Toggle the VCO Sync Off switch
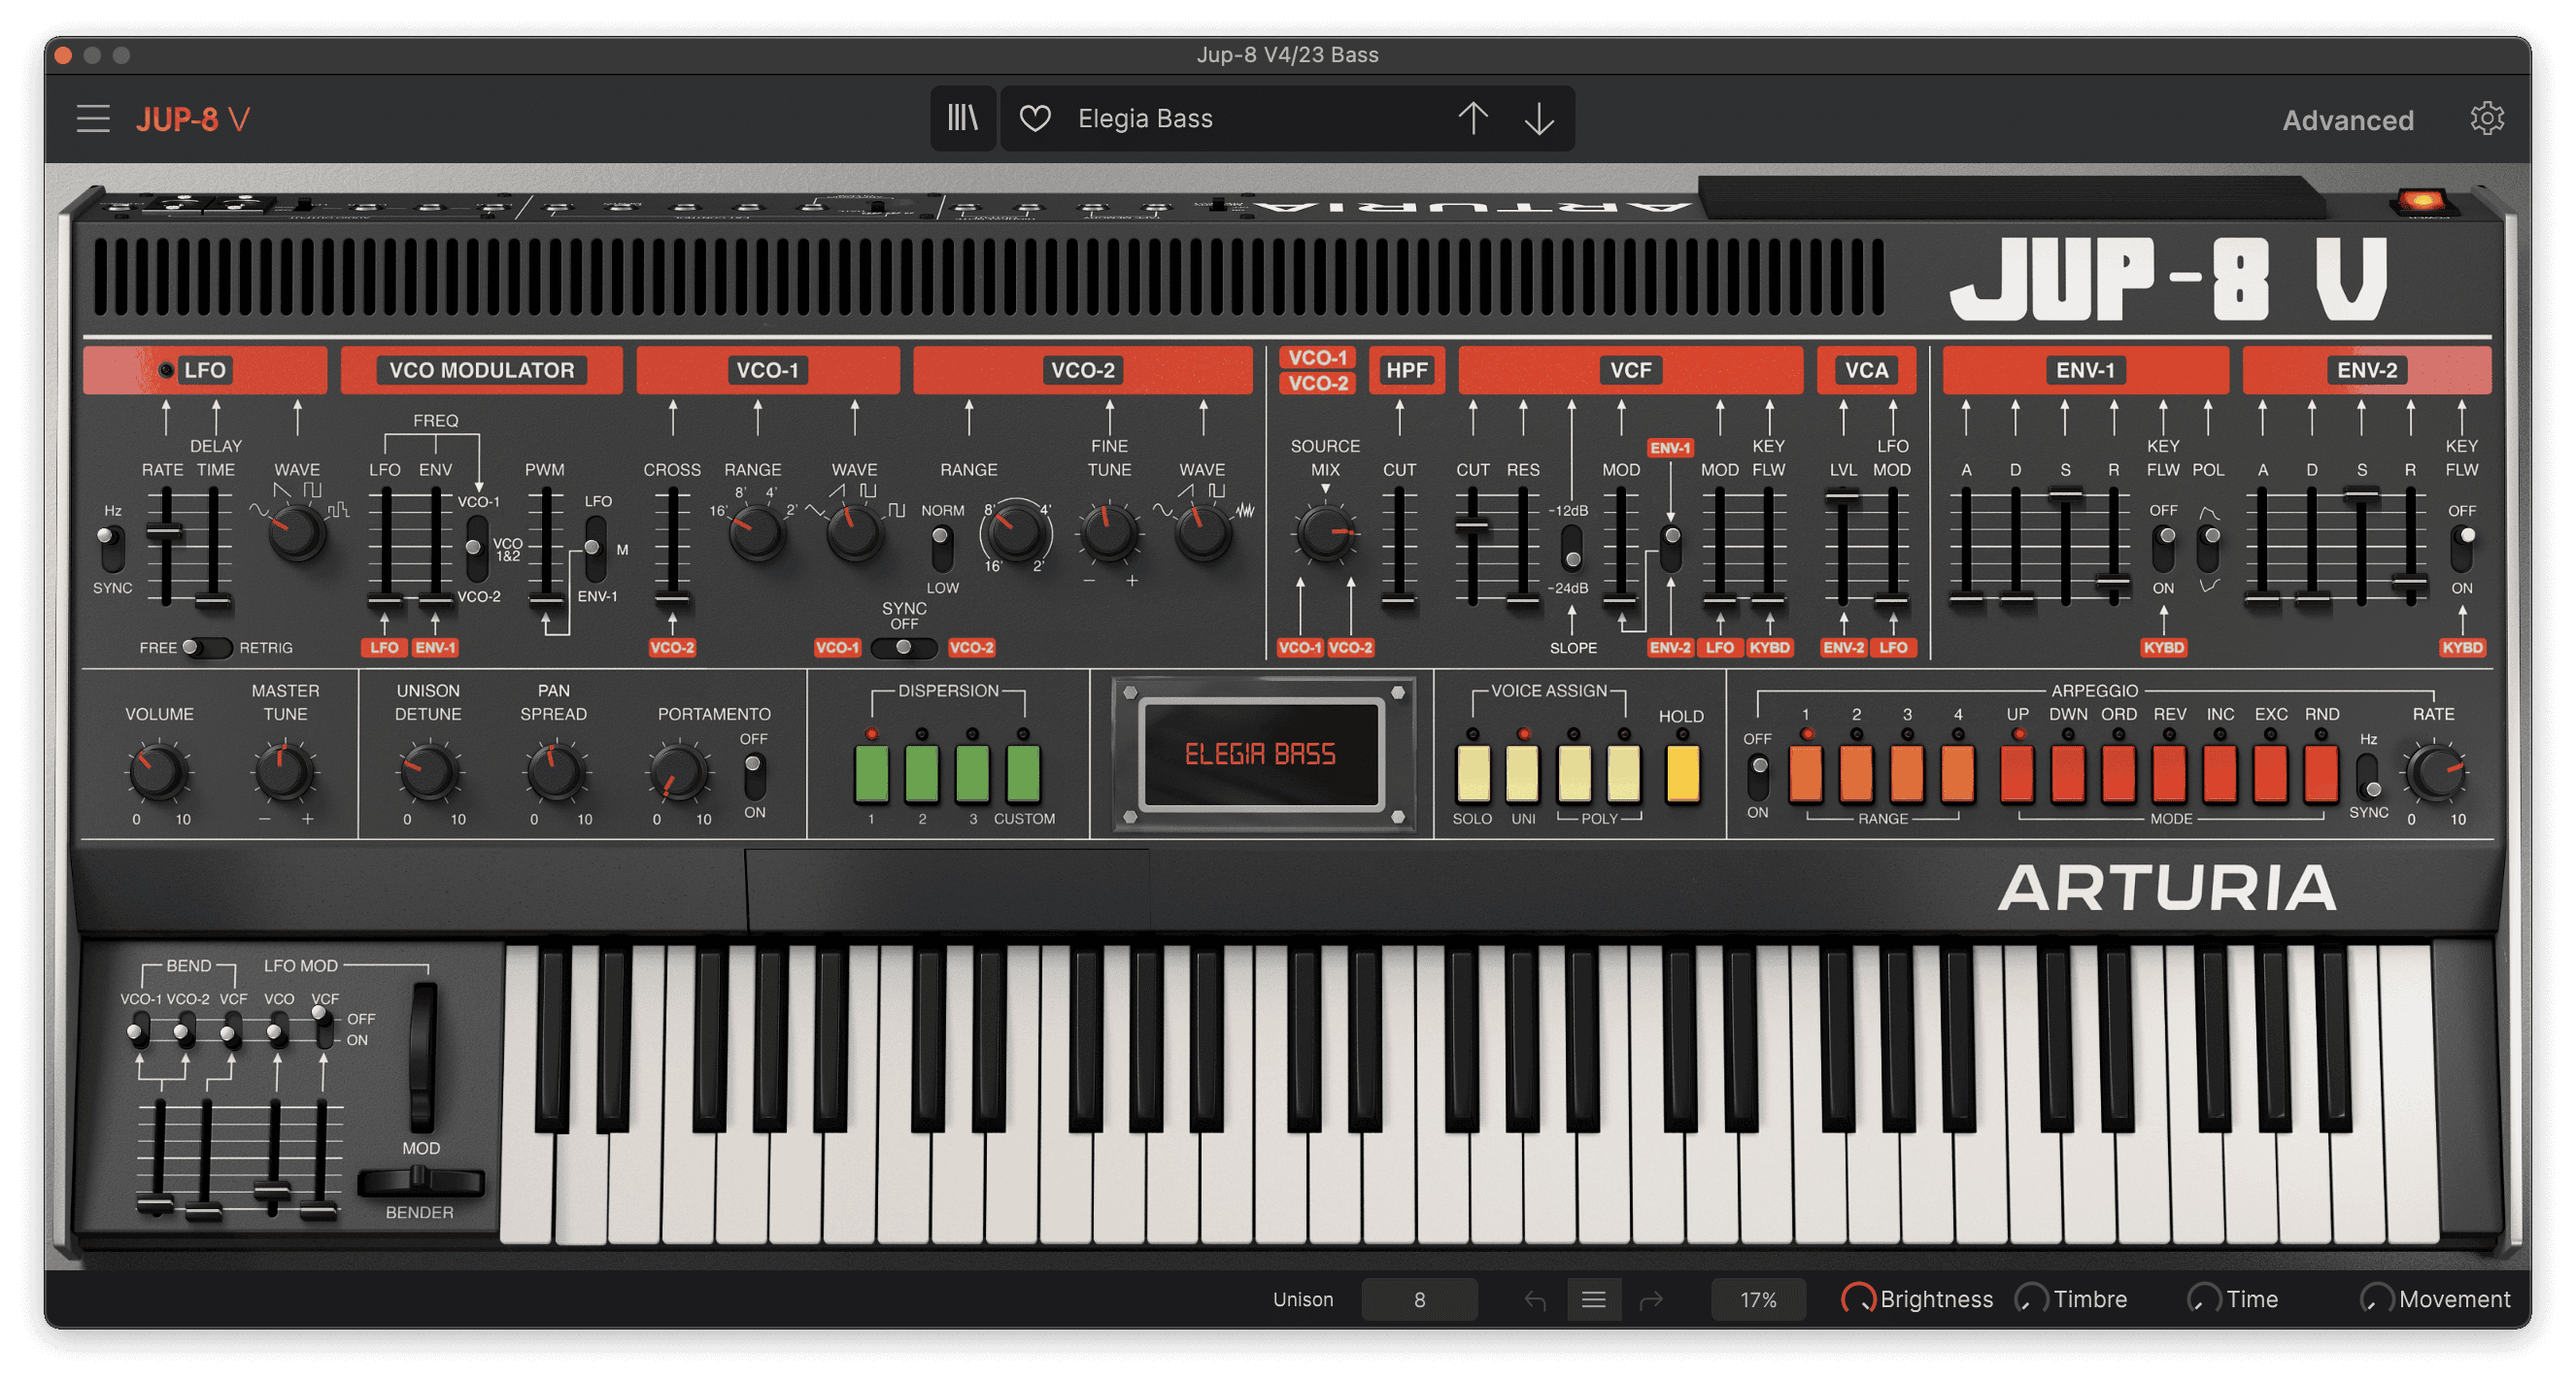 (904, 648)
